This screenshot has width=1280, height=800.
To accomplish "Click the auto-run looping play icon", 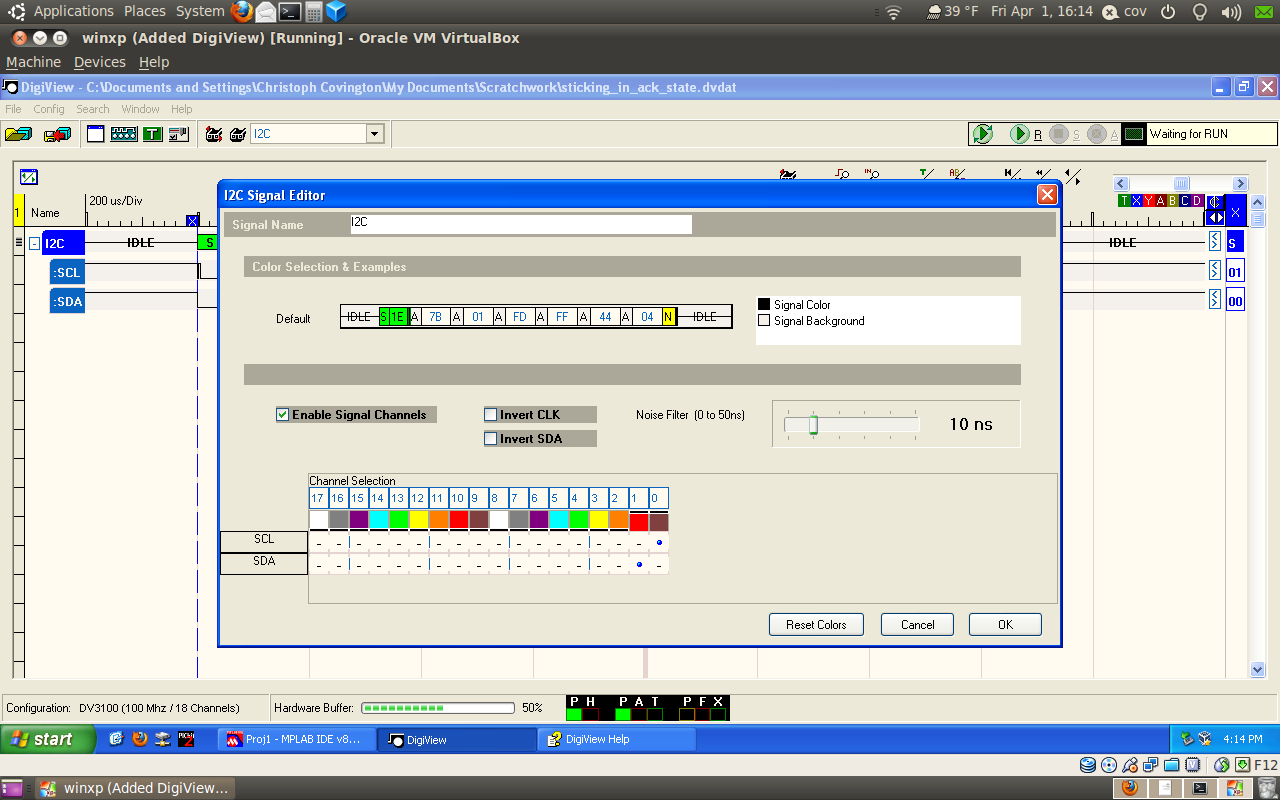I will [x=982, y=134].
